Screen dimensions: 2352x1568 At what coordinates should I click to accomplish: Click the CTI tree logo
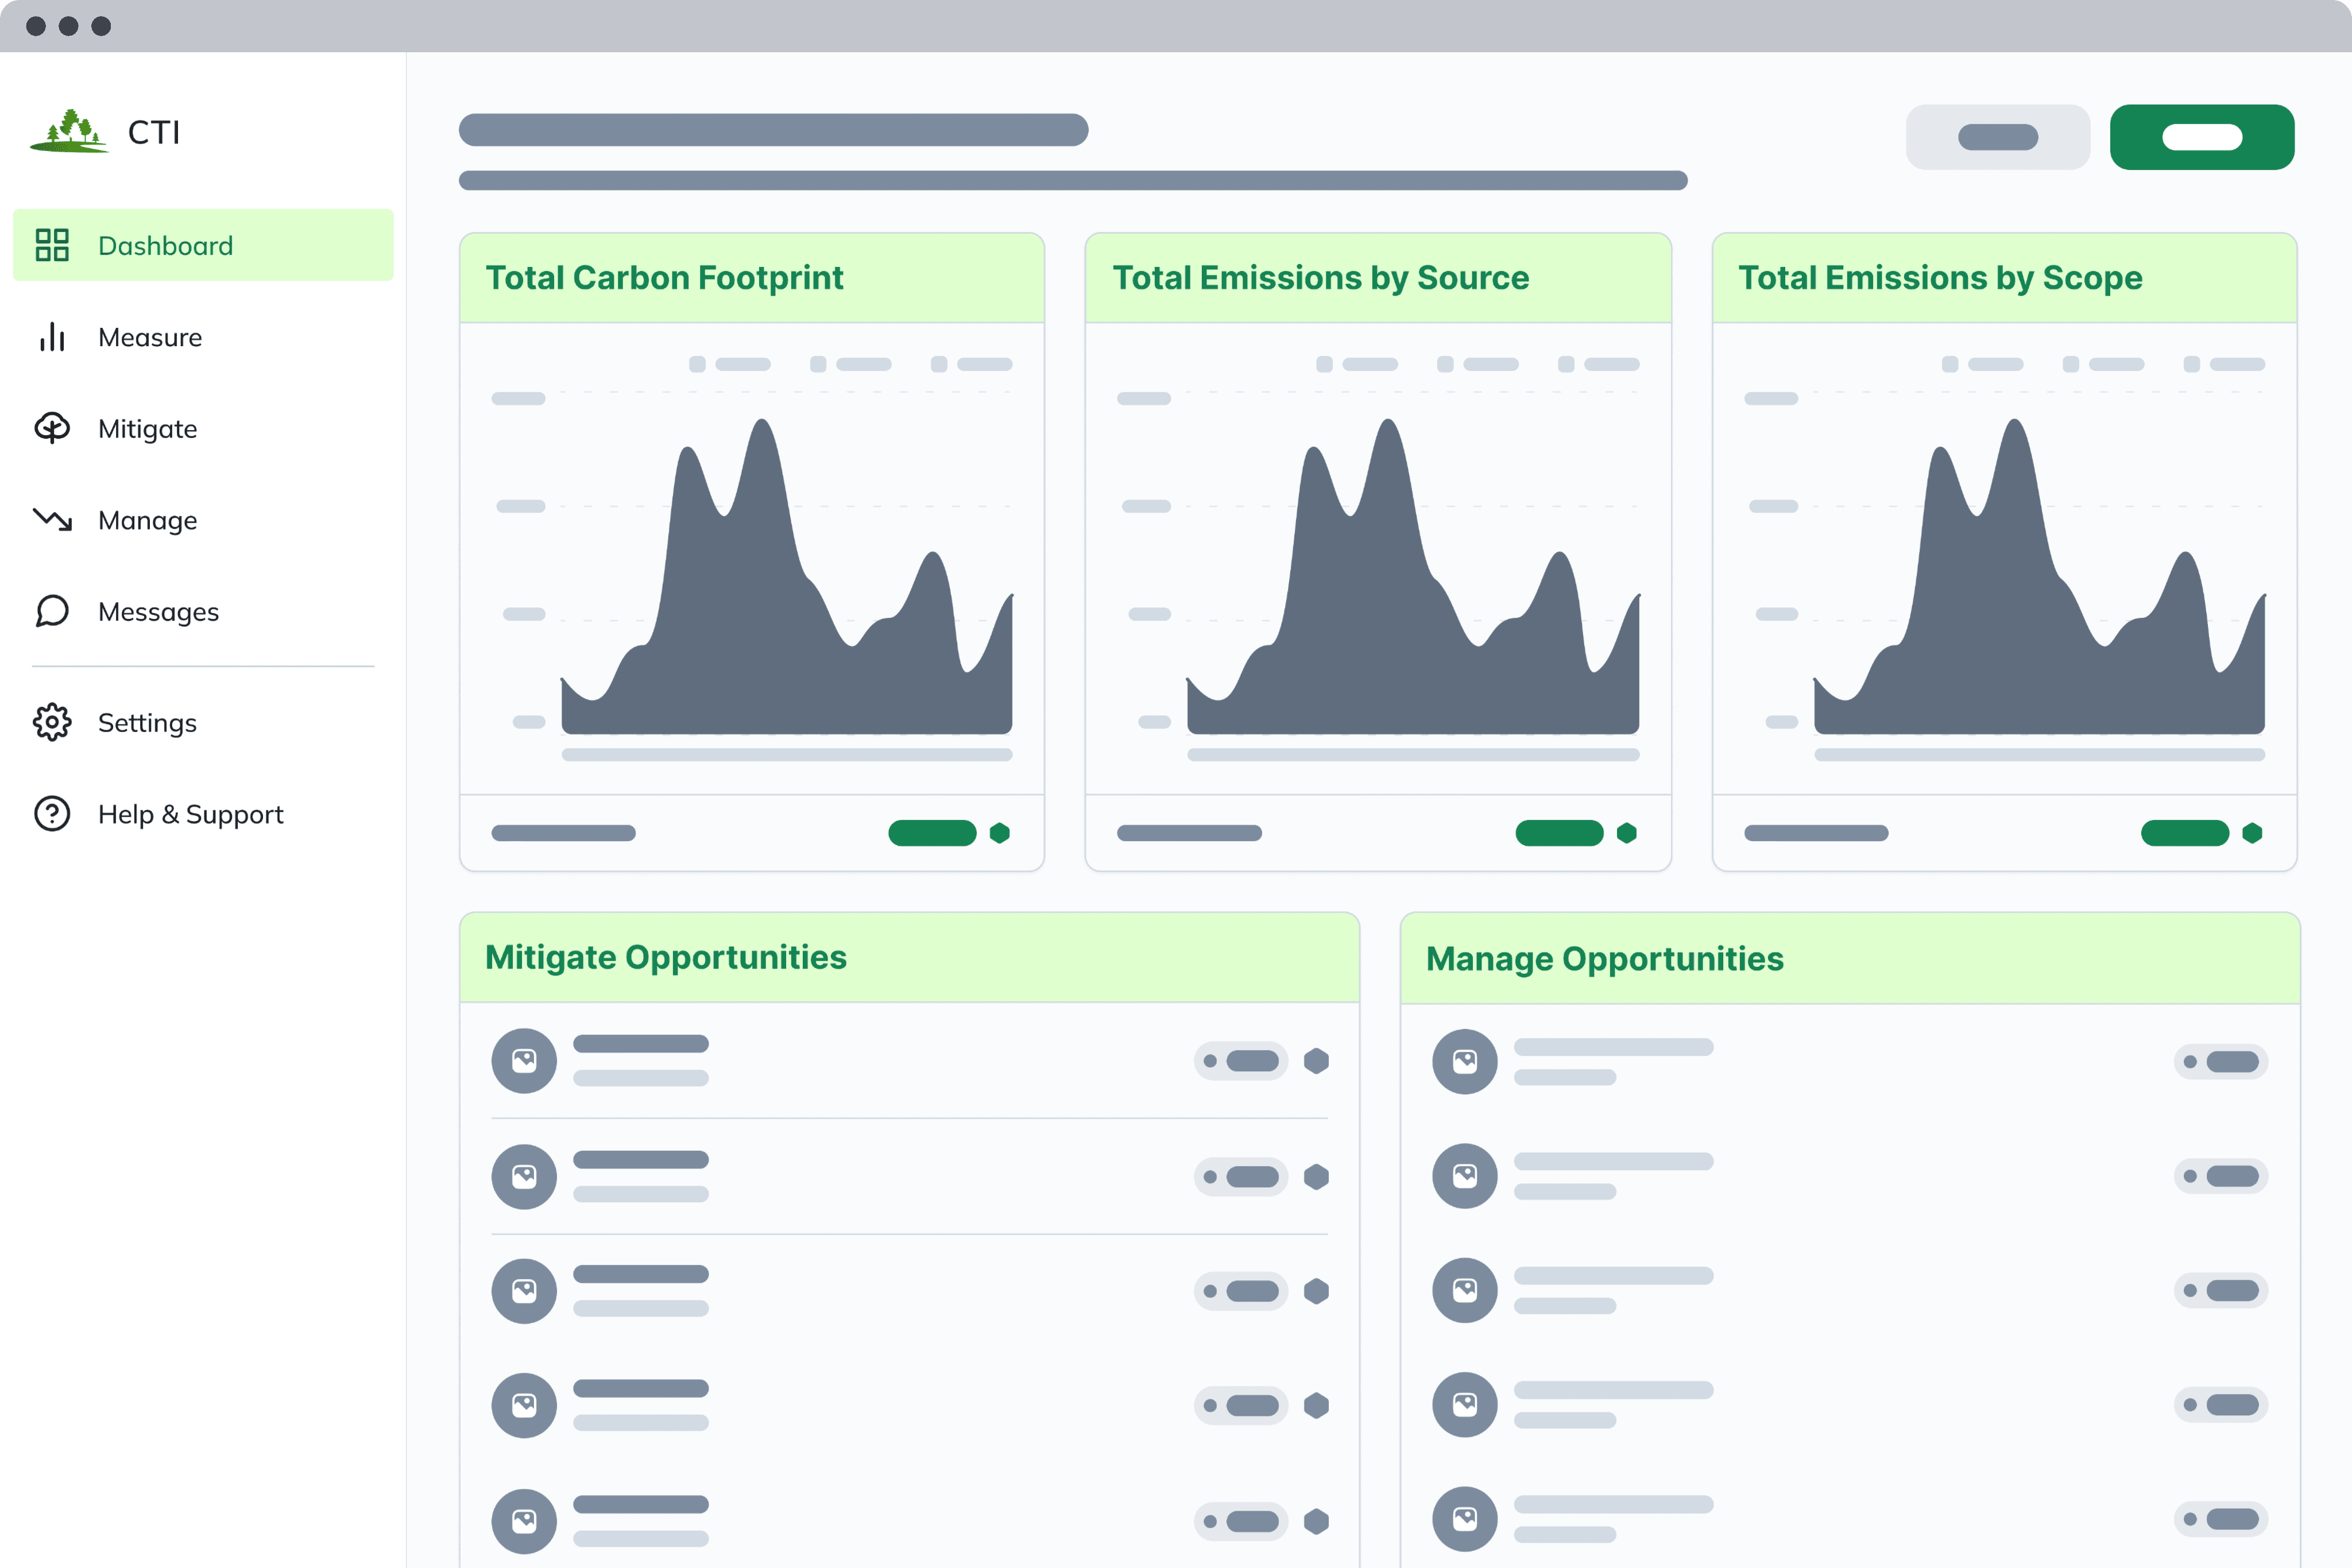pos(69,131)
